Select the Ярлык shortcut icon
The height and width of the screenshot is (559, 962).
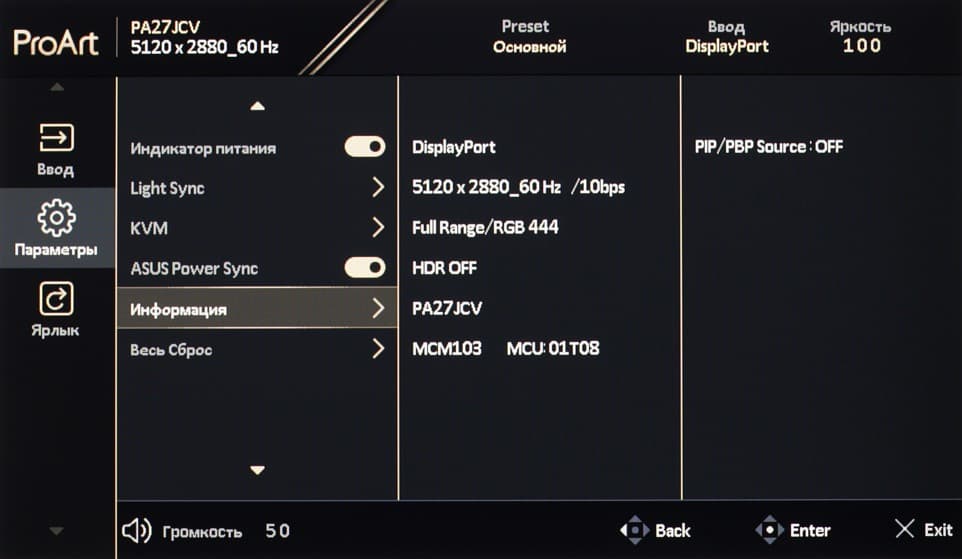tap(56, 298)
